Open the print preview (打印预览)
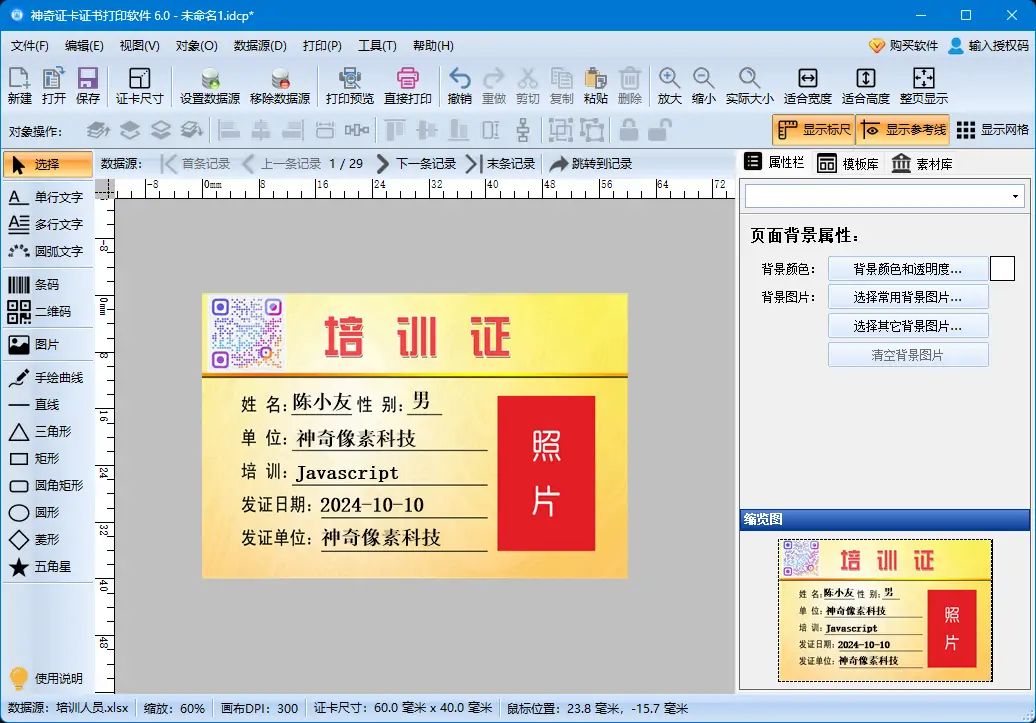 coord(352,85)
